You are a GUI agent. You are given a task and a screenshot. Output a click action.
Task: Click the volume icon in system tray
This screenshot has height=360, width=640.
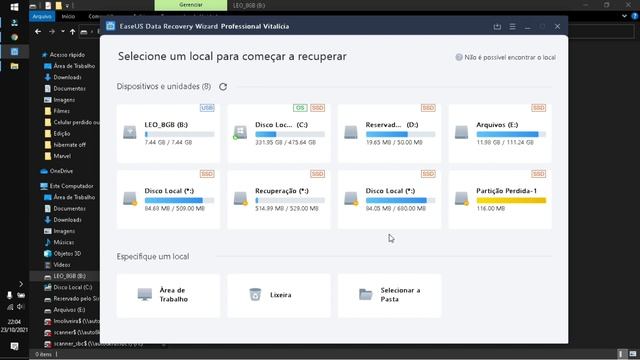(20, 307)
